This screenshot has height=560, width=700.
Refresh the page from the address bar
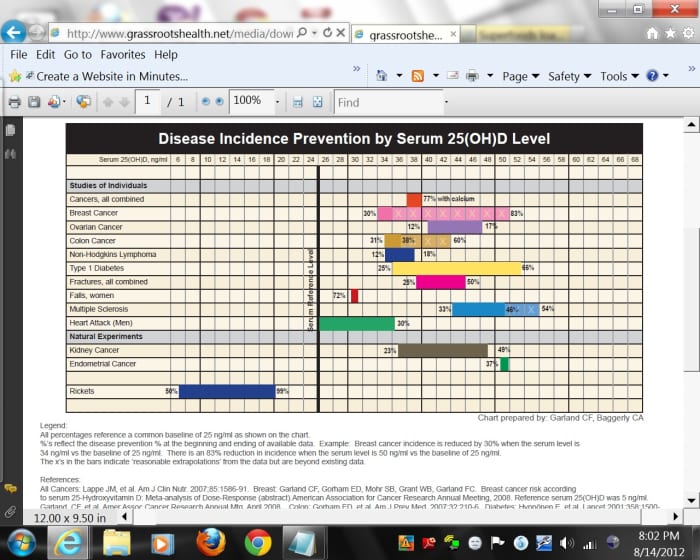tap(328, 33)
